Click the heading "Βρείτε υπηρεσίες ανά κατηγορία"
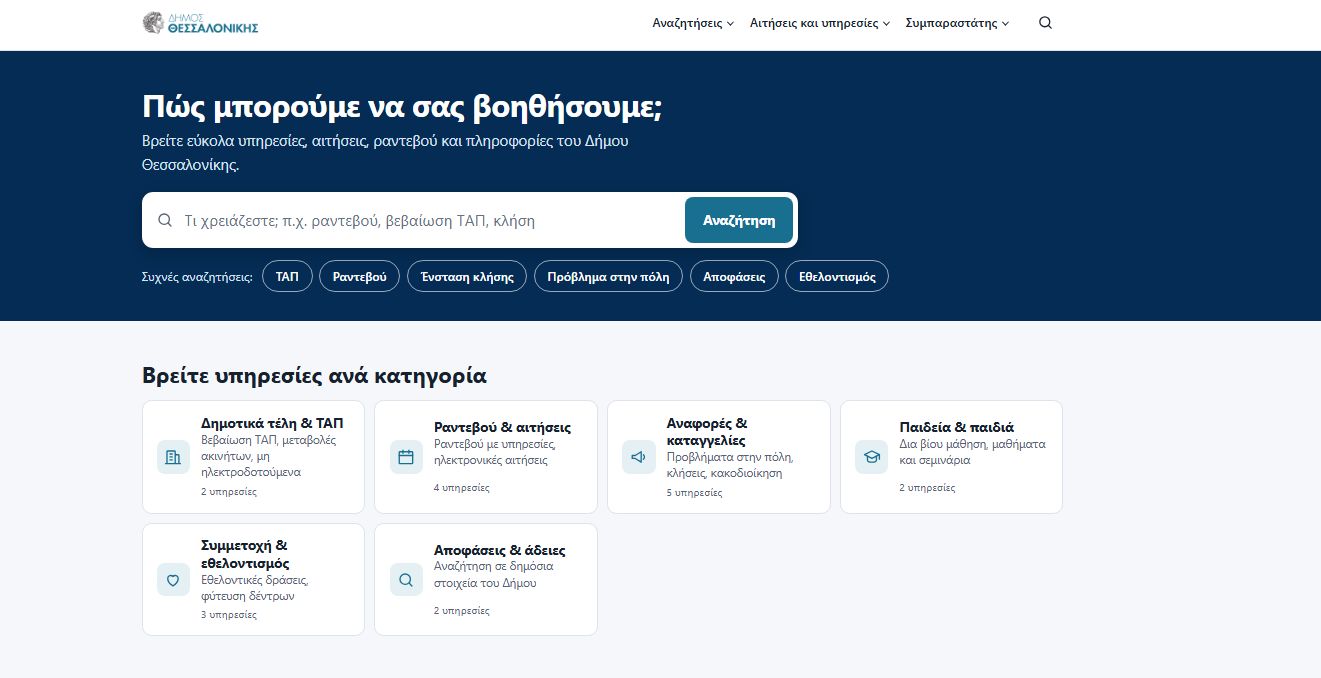The image size is (1321, 678). (x=315, y=376)
